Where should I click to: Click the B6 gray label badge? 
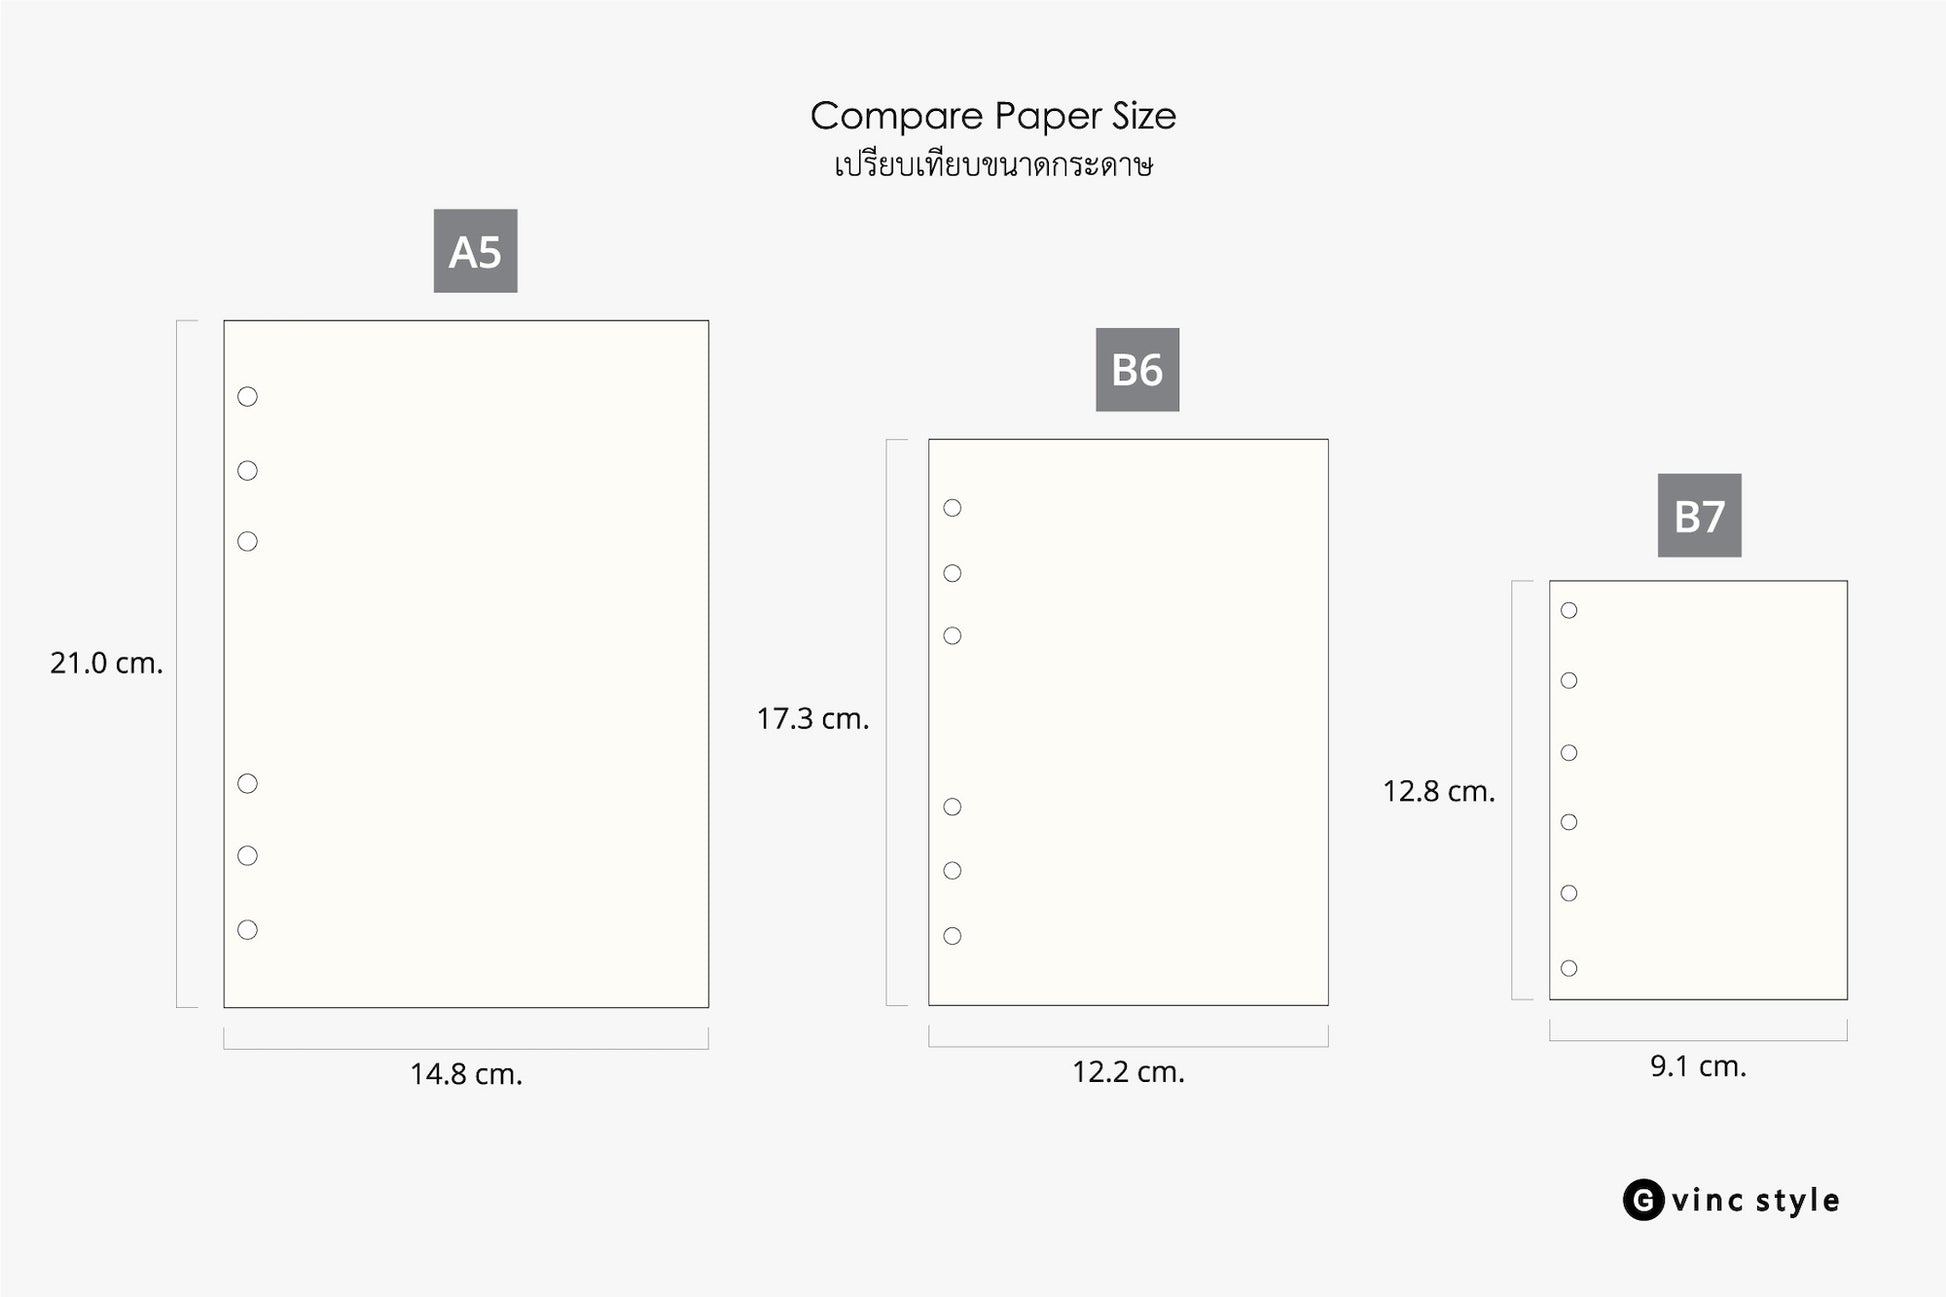1137,370
